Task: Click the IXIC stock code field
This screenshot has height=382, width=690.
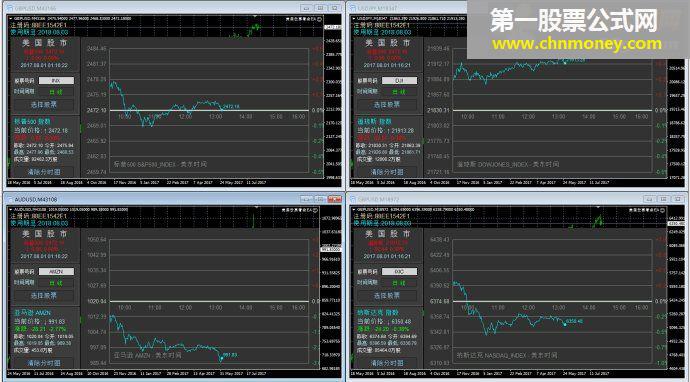Action: 399,272
